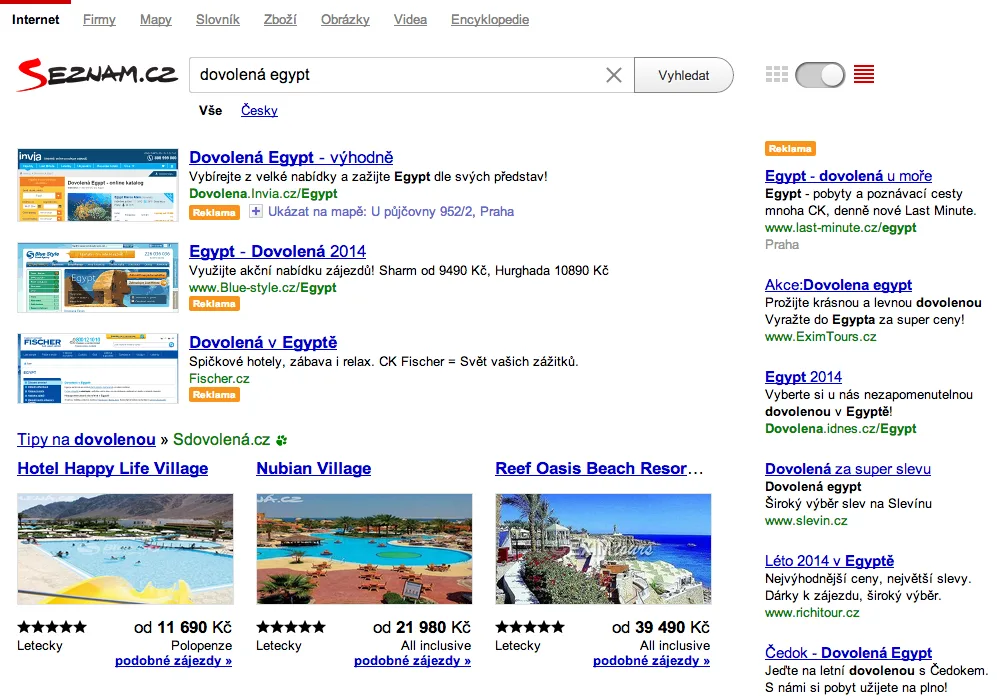This screenshot has width=997, height=696.
Task: Open 'Dovolená Egypt - výhodně' result
Action: (291, 157)
